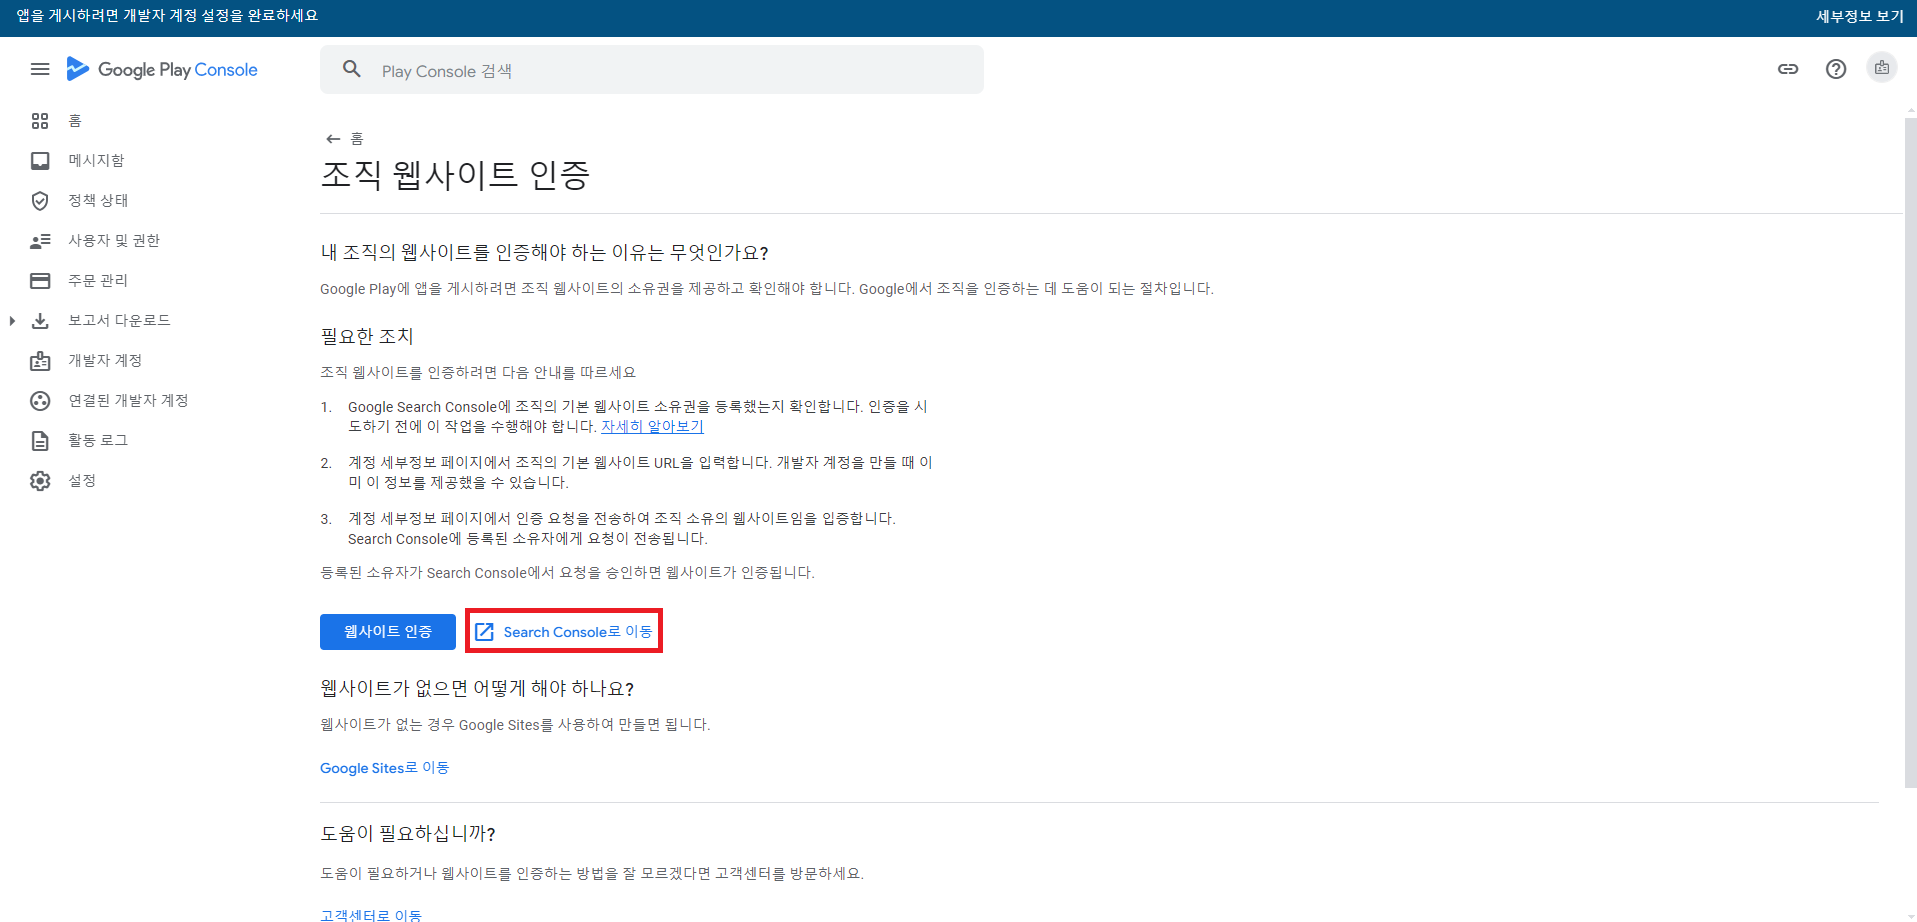Expand the 보고서 다운로드 submenu arrow

pyautogui.click(x=12, y=321)
